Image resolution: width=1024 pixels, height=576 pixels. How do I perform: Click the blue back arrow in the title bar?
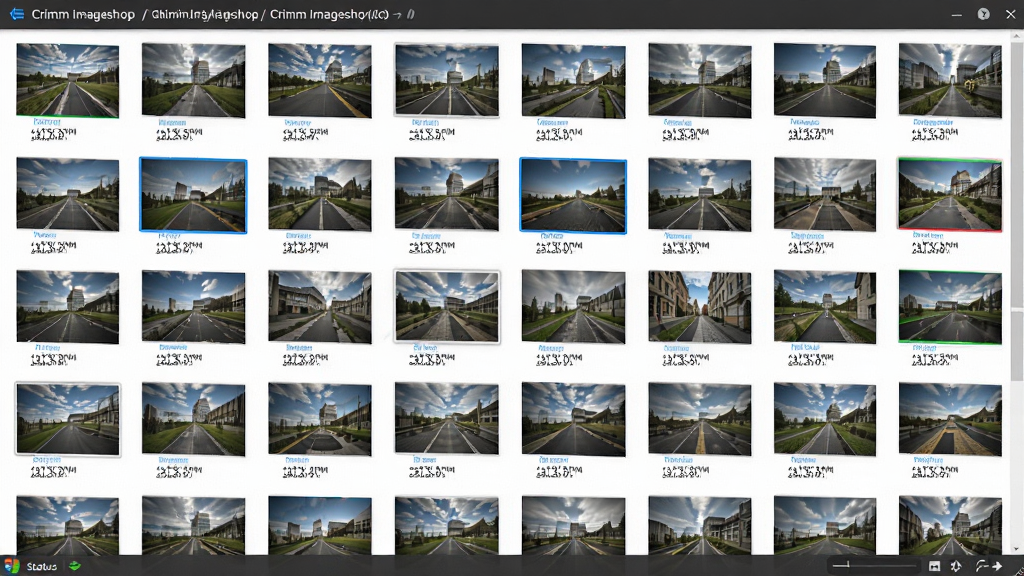[16, 14]
